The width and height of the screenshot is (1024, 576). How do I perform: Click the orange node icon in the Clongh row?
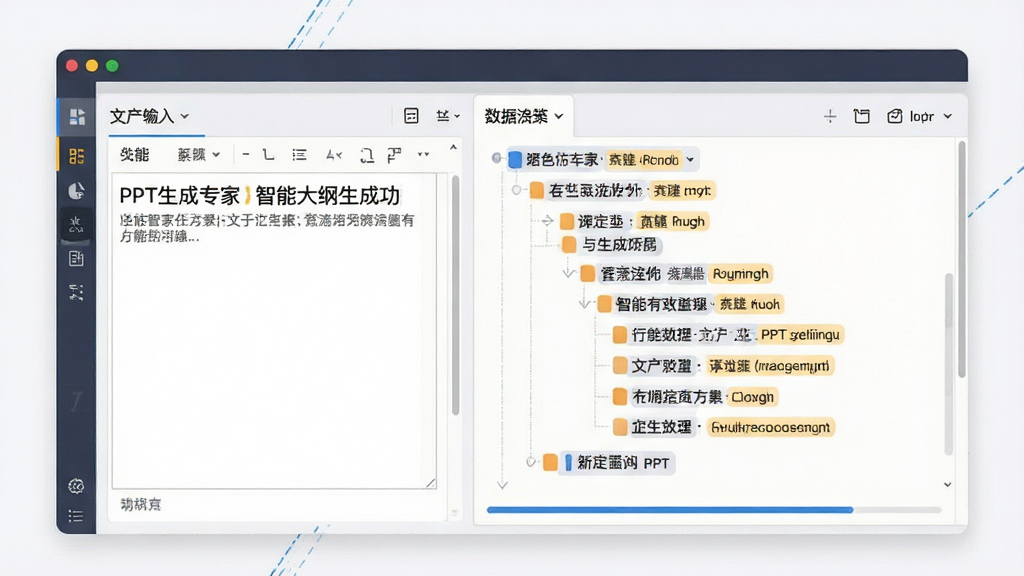tap(620, 396)
